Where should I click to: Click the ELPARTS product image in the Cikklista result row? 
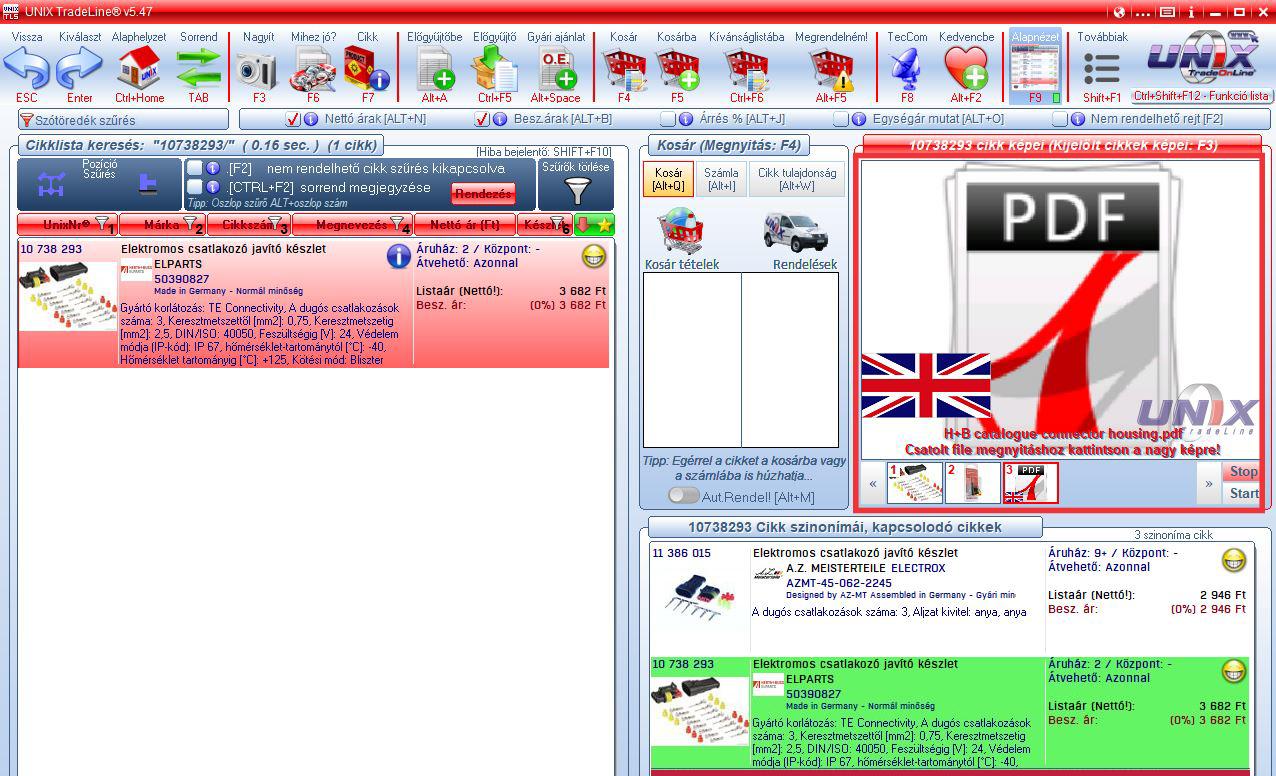[68, 296]
